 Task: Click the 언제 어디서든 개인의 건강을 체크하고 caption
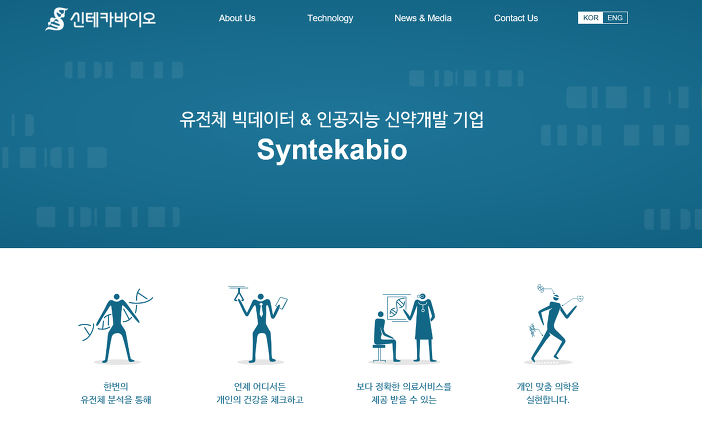point(260,393)
